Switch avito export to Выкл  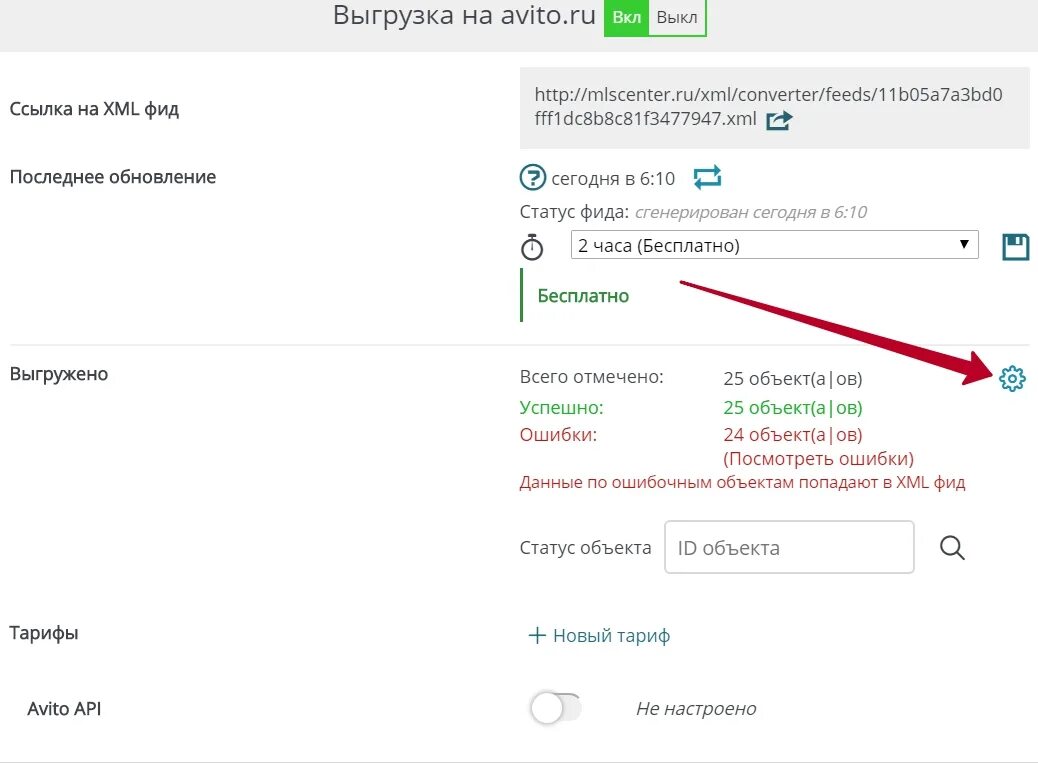677,17
